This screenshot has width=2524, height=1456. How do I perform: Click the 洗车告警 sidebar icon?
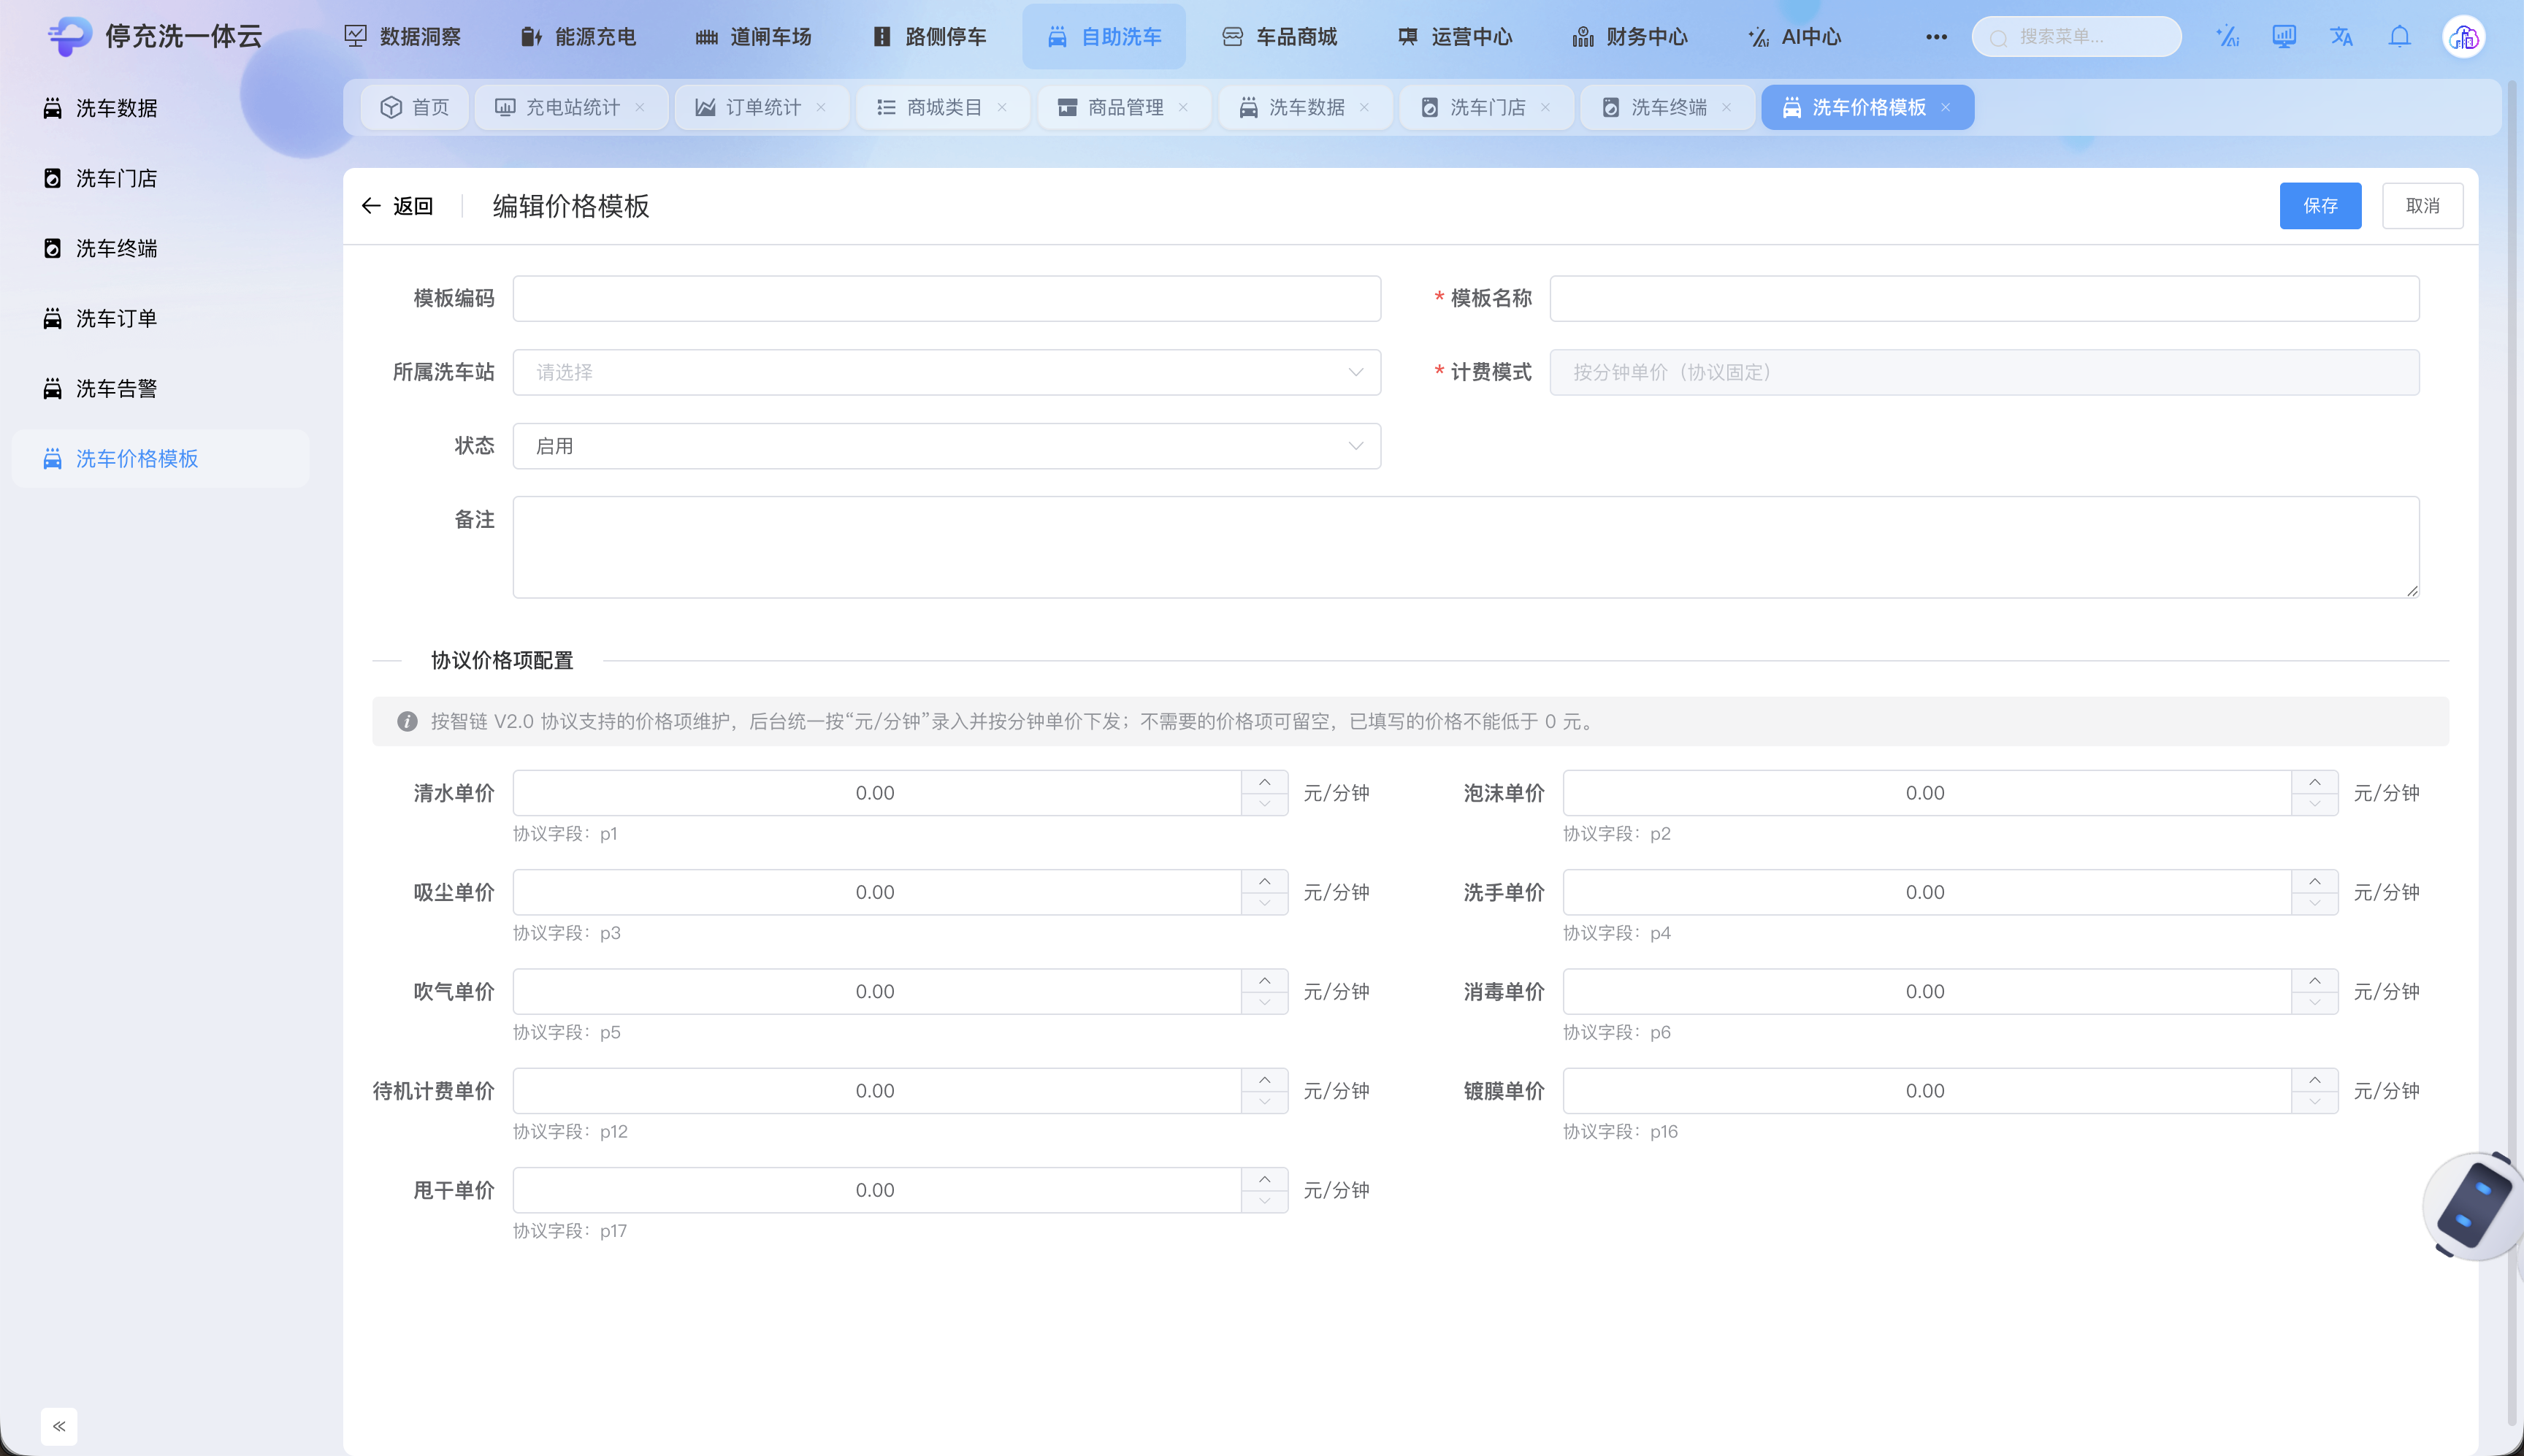point(52,388)
